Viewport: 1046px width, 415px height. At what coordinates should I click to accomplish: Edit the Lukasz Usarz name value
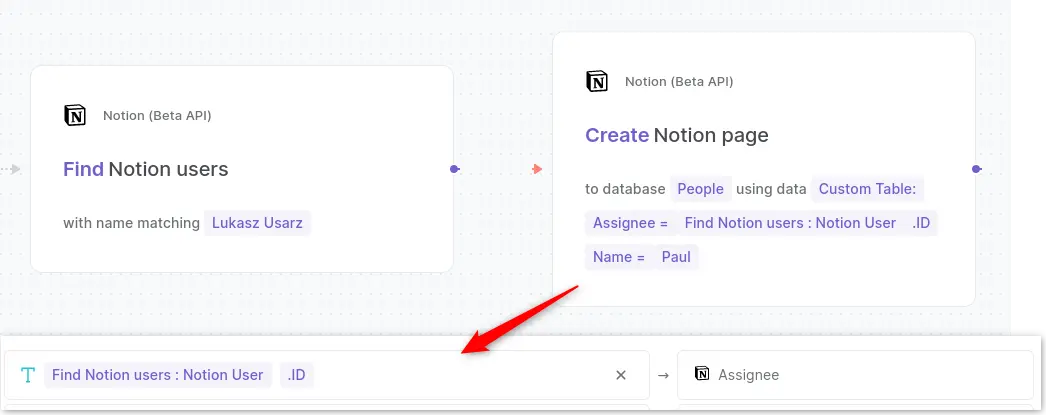[257, 223]
